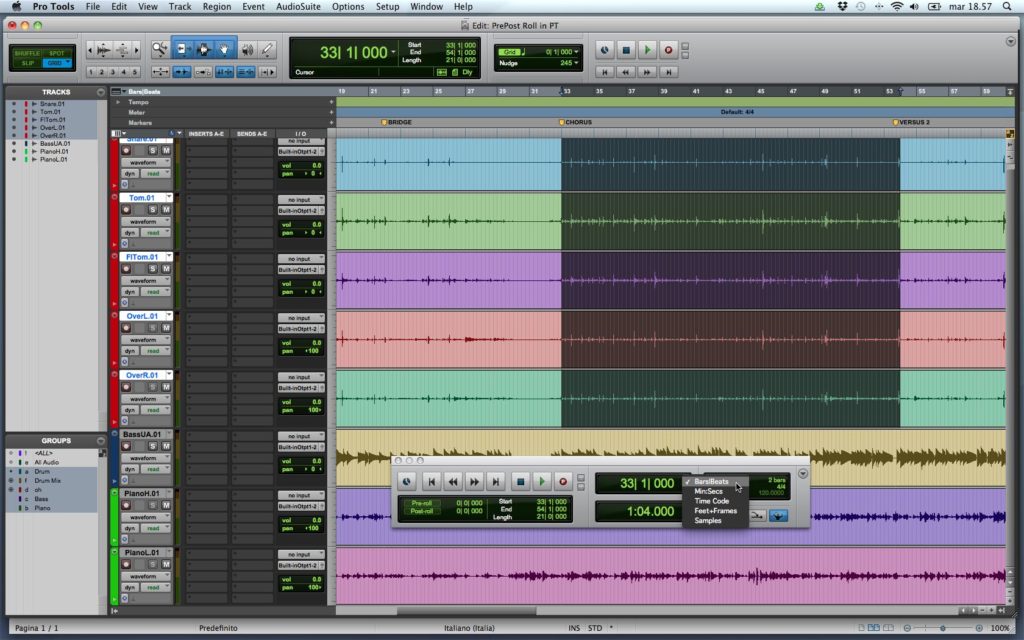The width and height of the screenshot is (1024, 640).
Task: Open the Setup menu
Action: pyautogui.click(x=387, y=7)
